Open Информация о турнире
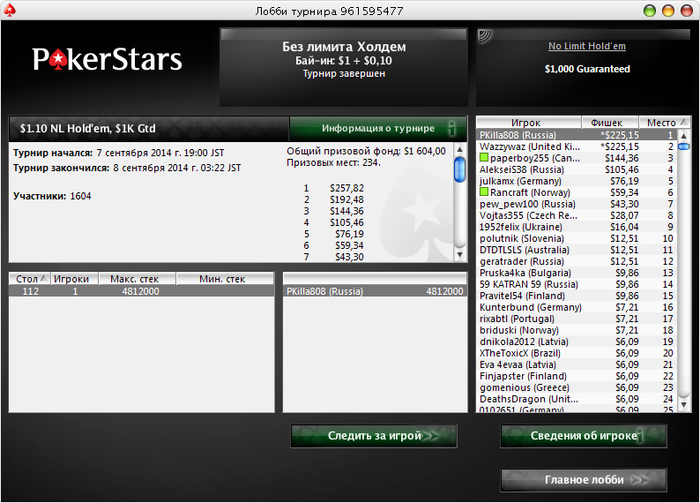 point(378,129)
